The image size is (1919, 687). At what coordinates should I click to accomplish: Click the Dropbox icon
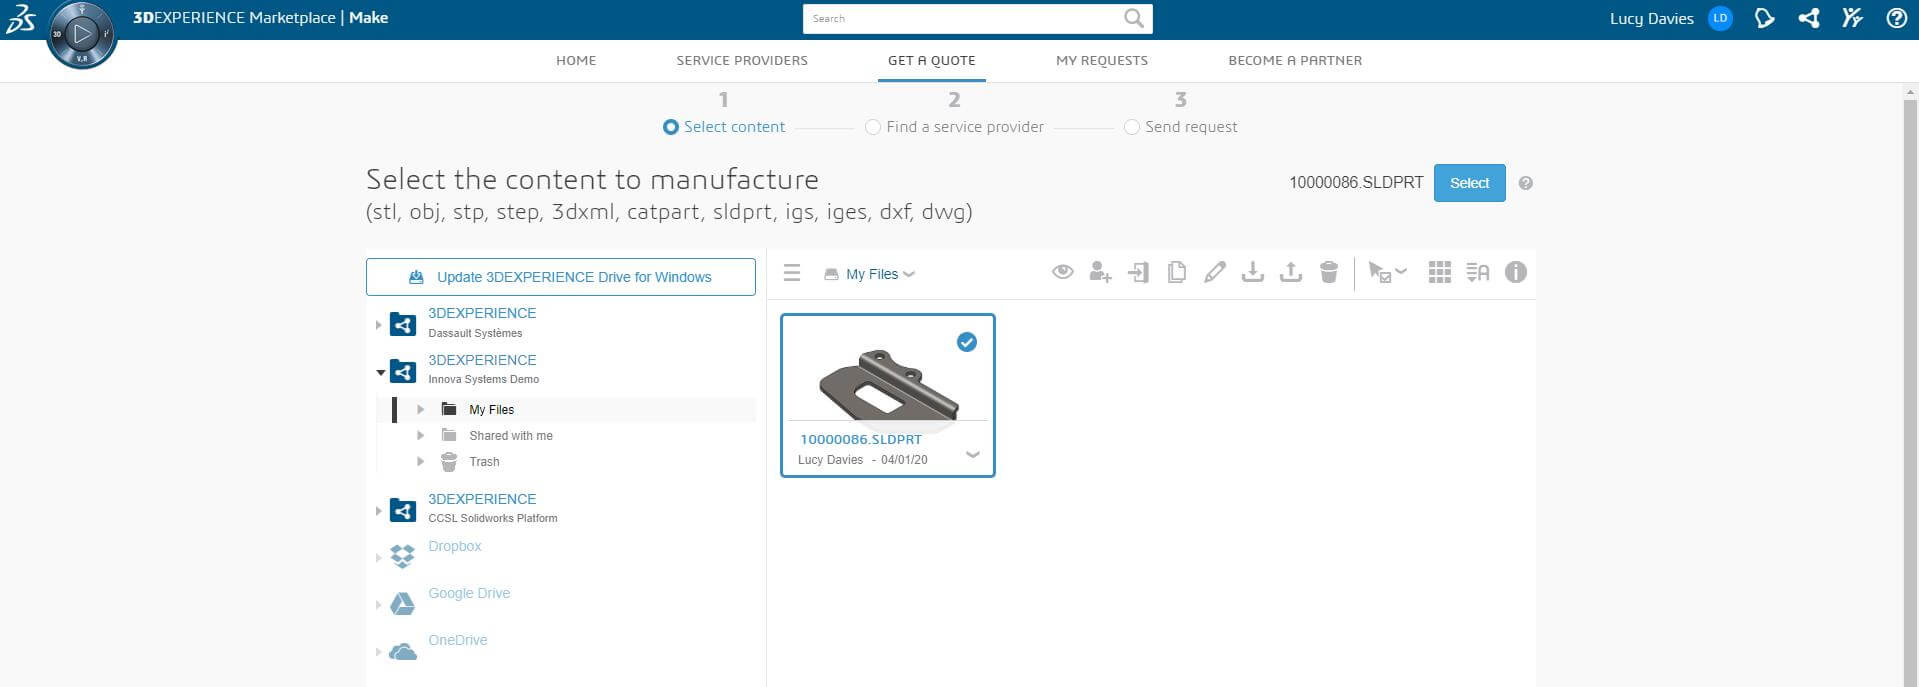pyautogui.click(x=402, y=556)
